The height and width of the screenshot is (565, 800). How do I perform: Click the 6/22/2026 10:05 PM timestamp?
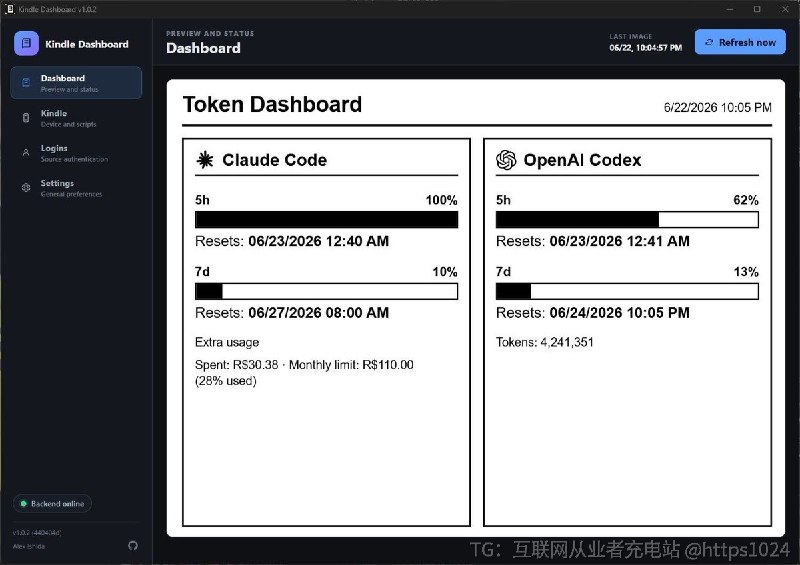click(717, 108)
